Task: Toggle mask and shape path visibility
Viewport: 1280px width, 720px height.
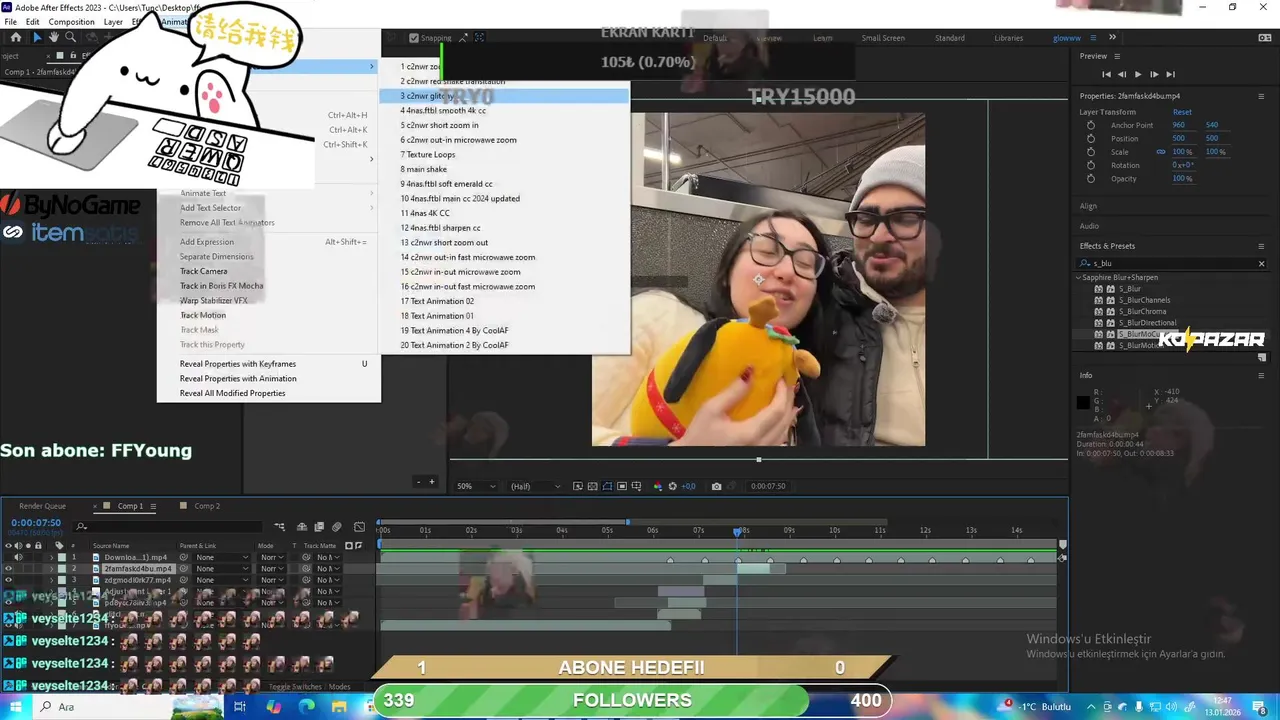Action: click(x=607, y=486)
